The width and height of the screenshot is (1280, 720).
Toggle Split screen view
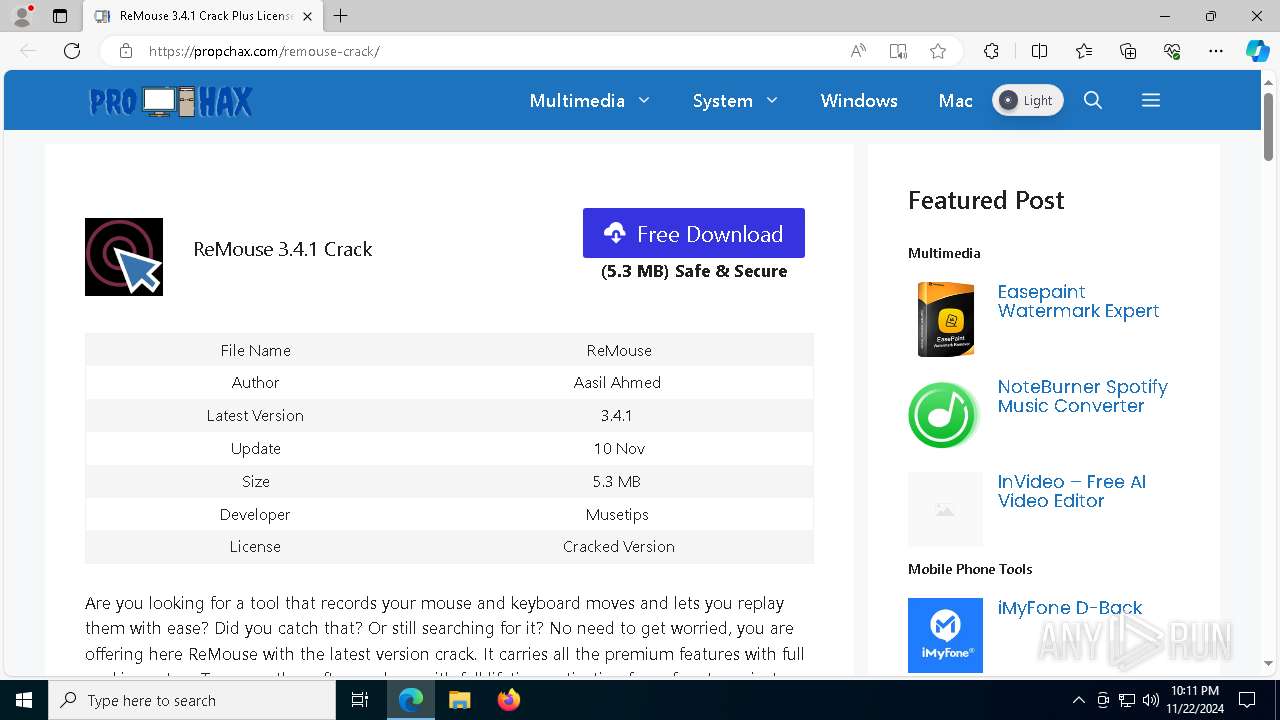tap(1039, 51)
